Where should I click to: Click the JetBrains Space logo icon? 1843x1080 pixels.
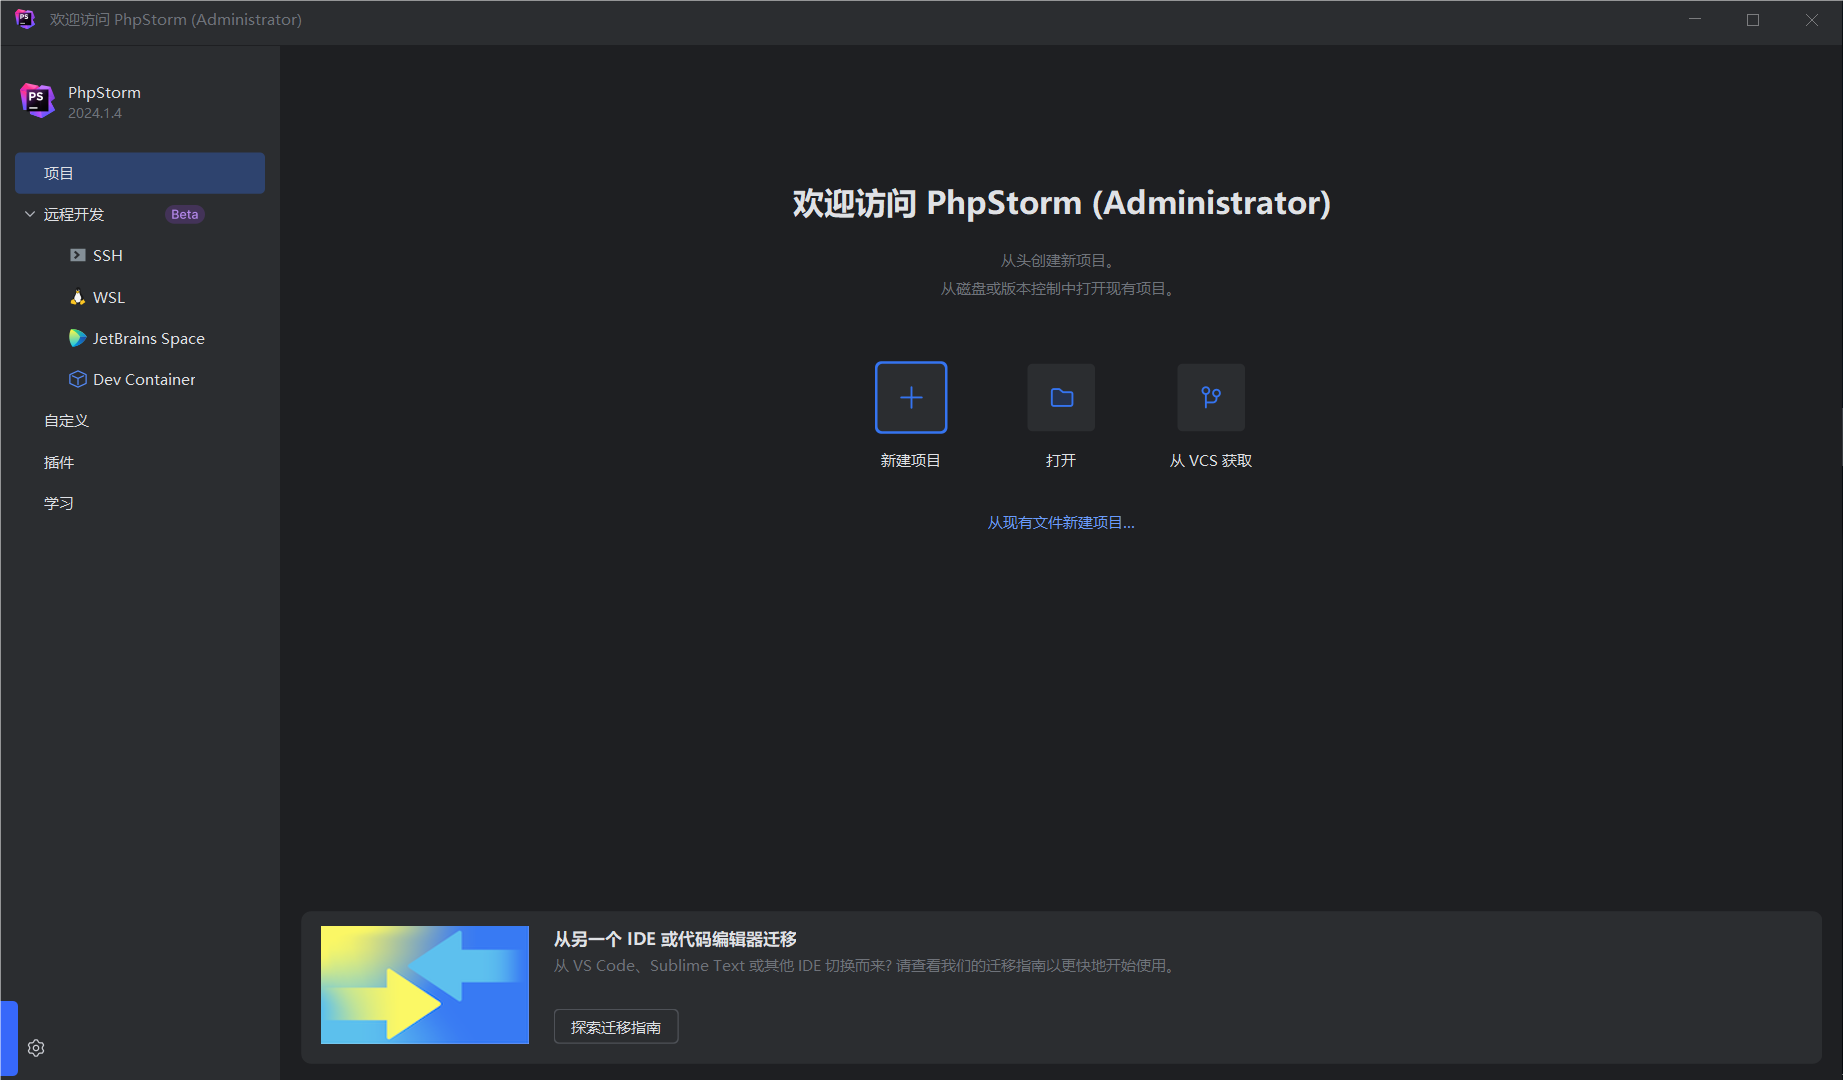click(x=77, y=338)
